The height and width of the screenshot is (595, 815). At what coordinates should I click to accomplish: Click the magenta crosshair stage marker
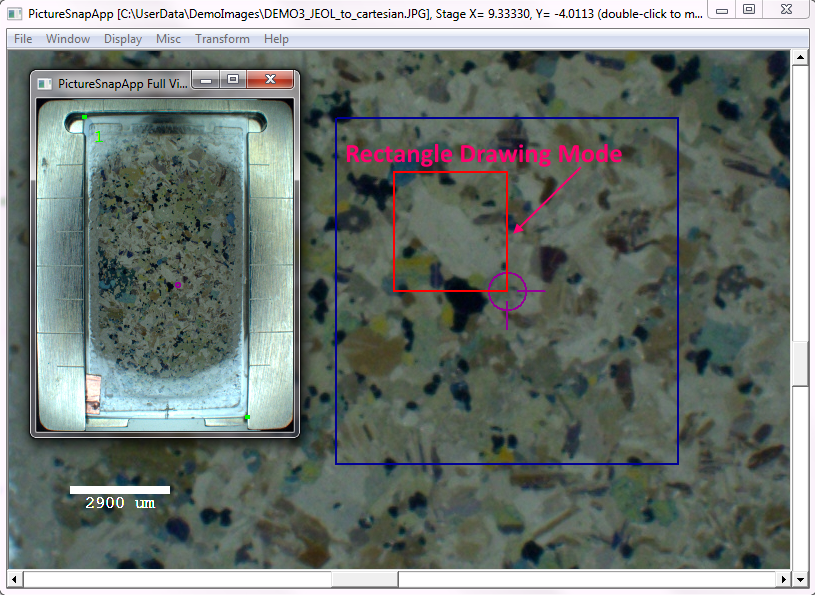click(x=507, y=291)
